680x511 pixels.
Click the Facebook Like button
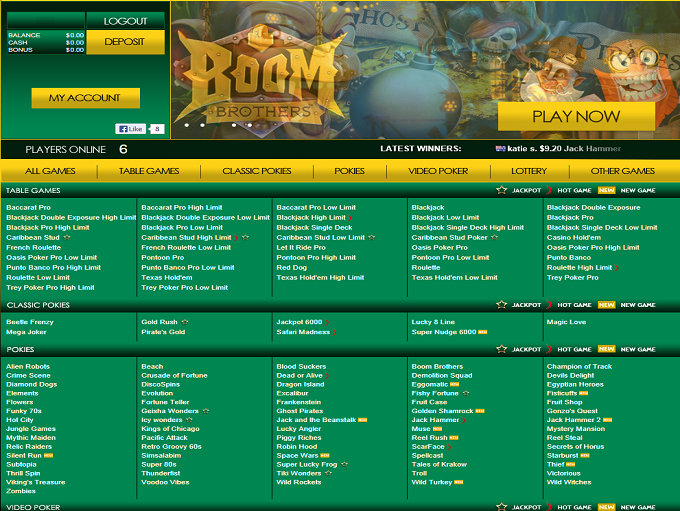click(x=130, y=129)
